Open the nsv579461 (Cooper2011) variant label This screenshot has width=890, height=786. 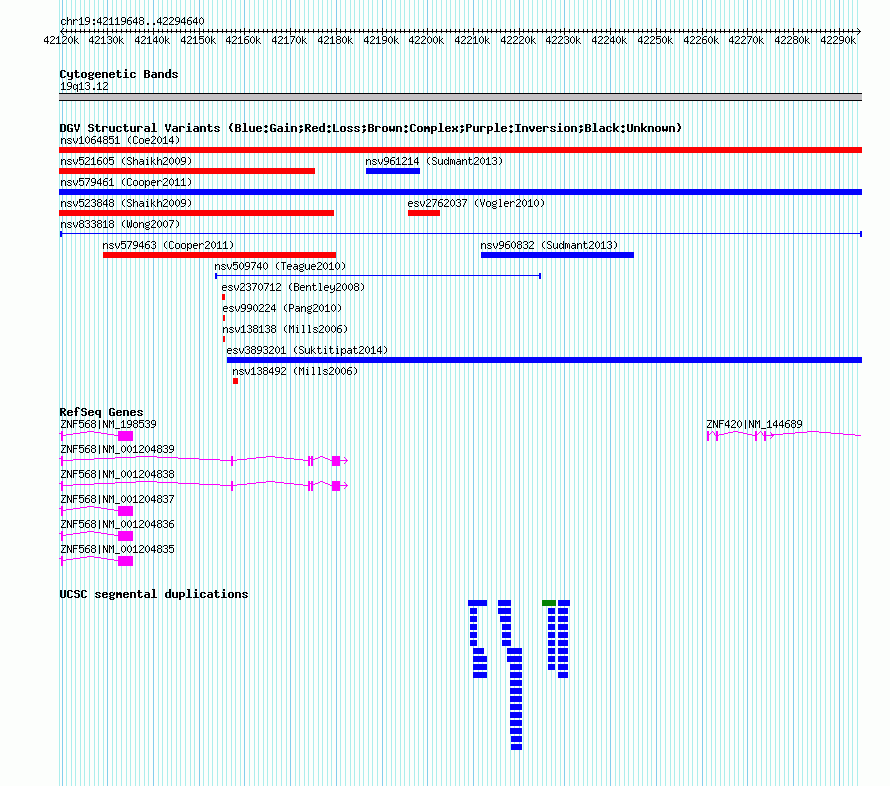pyautogui.click(x=126, y=182)
